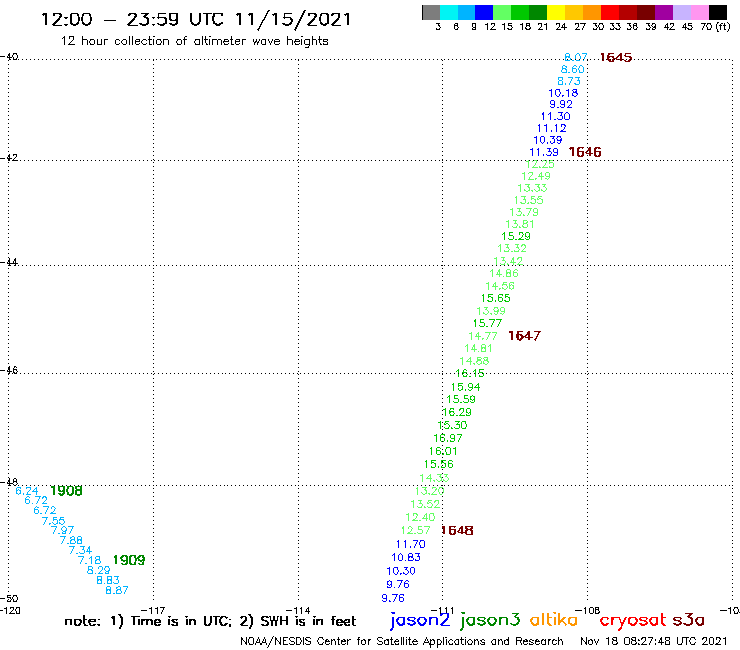Viewport: 740px width, 650px height.
Task: Click the s3a satellite legend label
Action: coord(689,620)
